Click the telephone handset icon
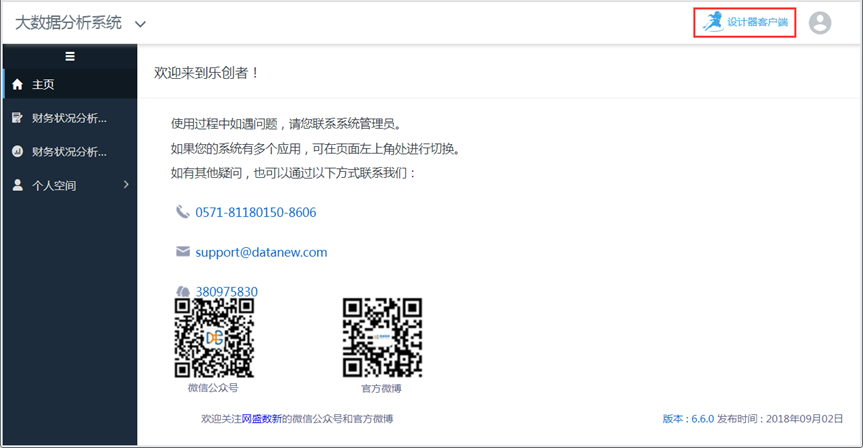Screen dimensions: 863x448 pos(182,212)
